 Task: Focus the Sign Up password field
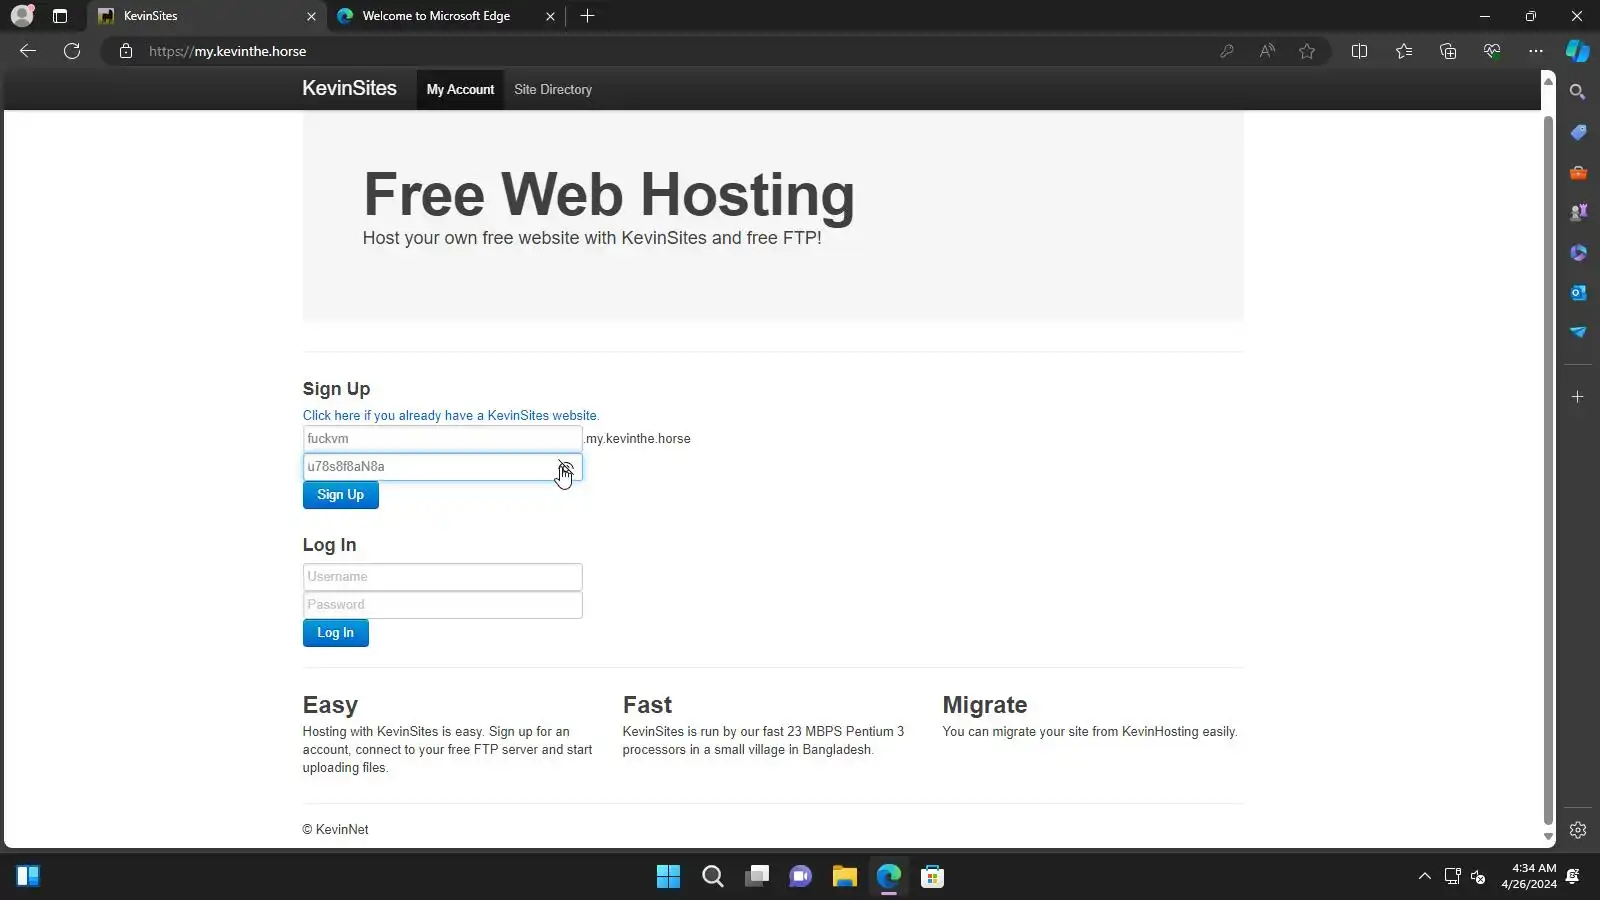pos(442,467)
